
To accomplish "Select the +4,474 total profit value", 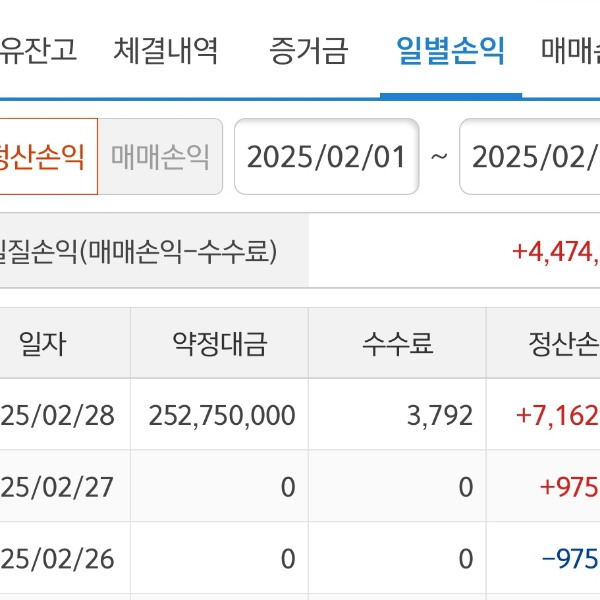I will (x=554, y=251).
